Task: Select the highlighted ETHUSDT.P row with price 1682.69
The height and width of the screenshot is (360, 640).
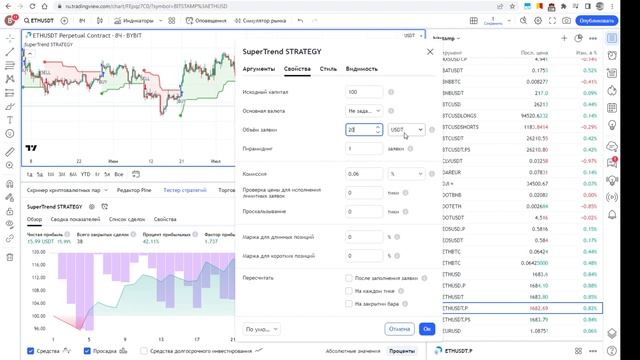Action: tap(522, 308)
